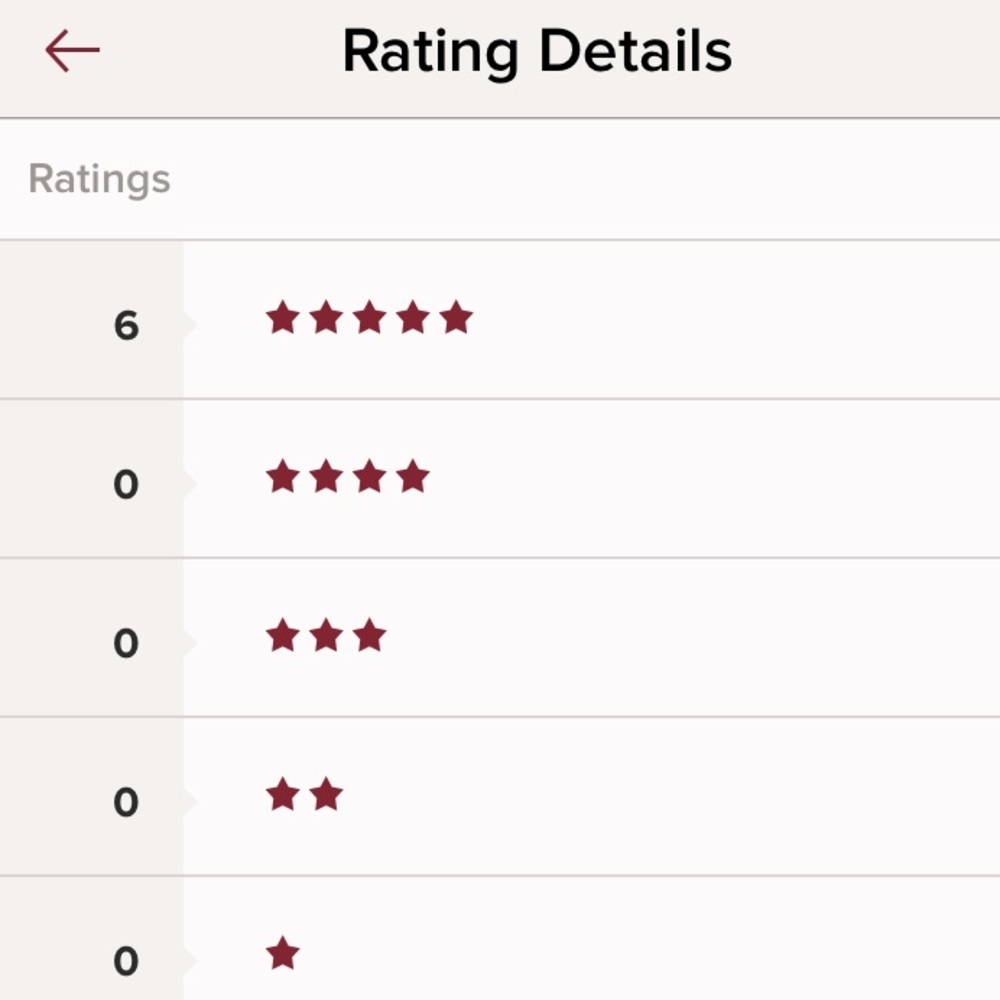Click the second star in the two-star row
Viewport: 1000px width, 1000px height.
[326, 795]
